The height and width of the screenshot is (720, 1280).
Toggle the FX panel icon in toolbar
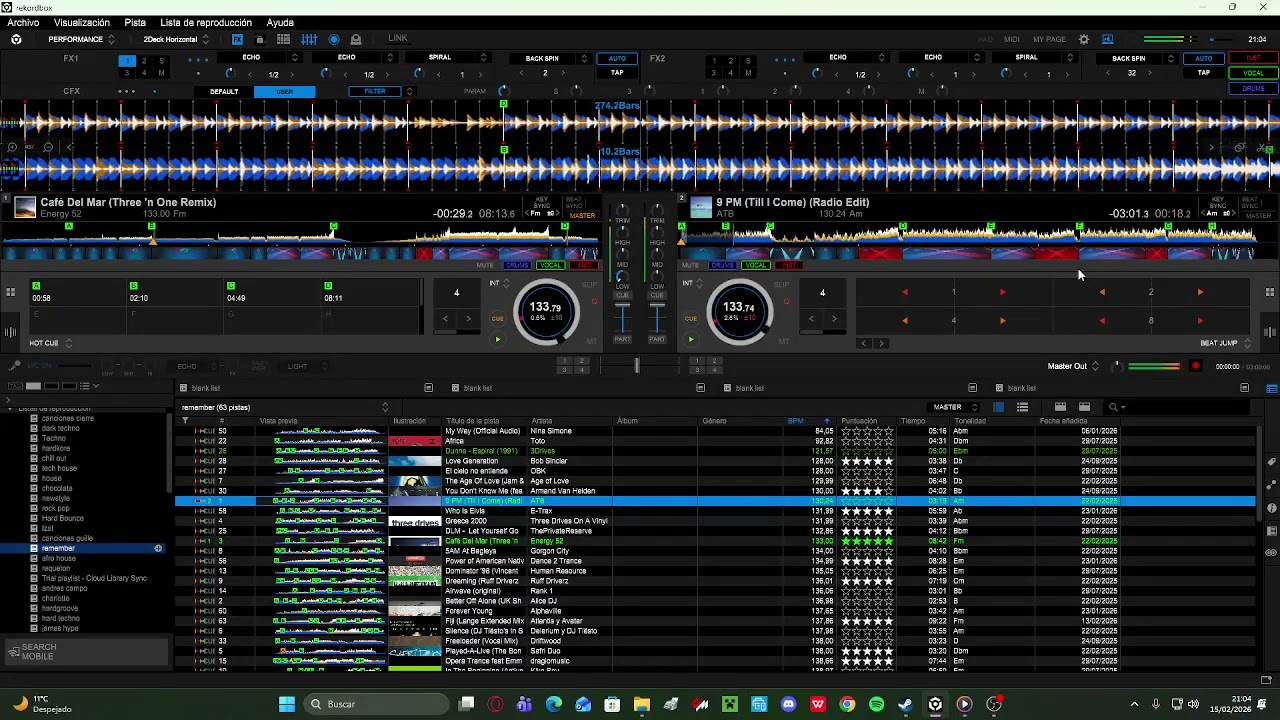click(x=237, y=39)
